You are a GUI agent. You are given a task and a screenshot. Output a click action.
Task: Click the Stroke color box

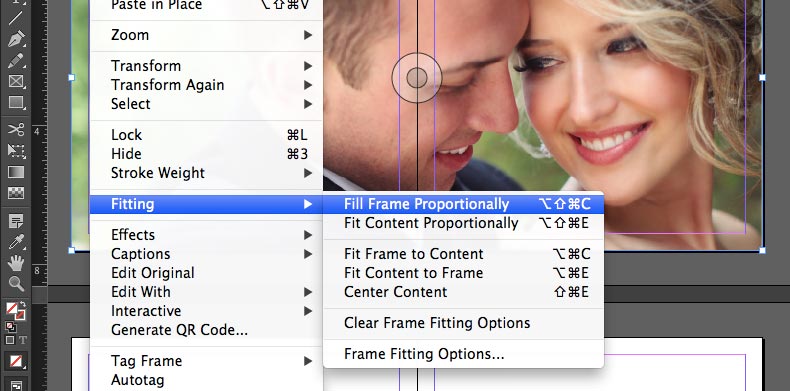click(20, 315)
